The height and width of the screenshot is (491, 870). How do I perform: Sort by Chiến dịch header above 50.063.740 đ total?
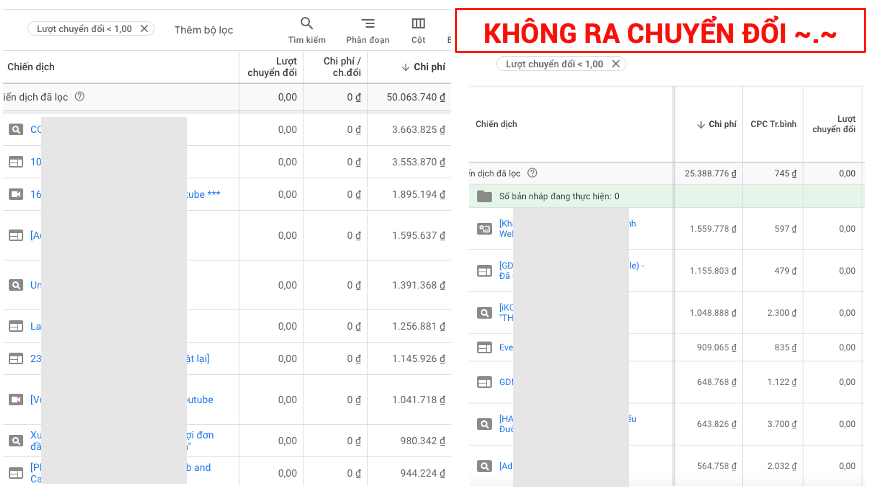pos(31,67)
